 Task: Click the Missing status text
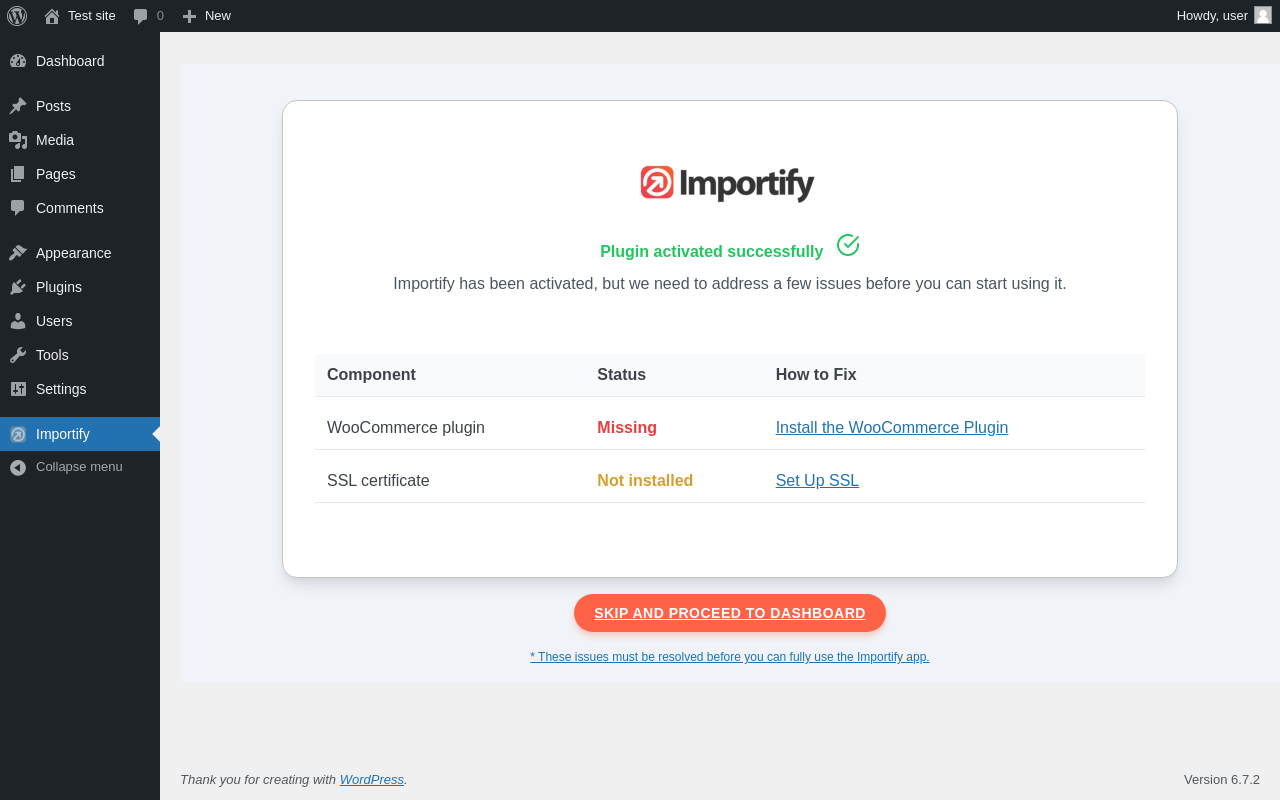click(627, 428)
